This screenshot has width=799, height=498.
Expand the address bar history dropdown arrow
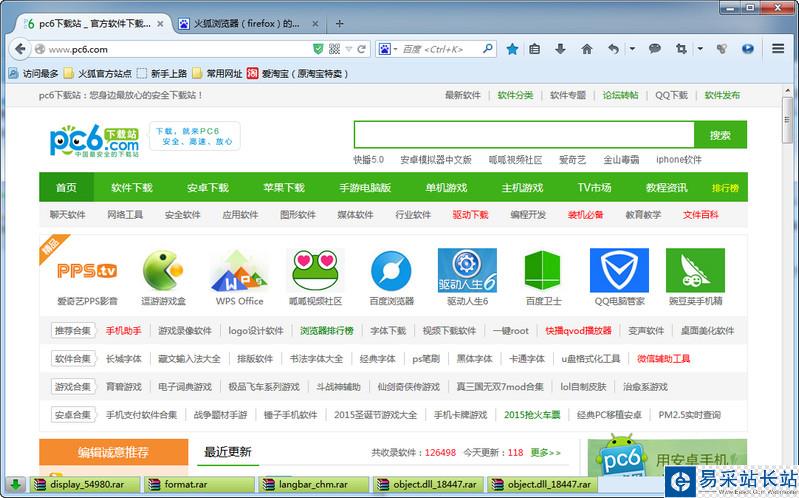click(349, 49)
